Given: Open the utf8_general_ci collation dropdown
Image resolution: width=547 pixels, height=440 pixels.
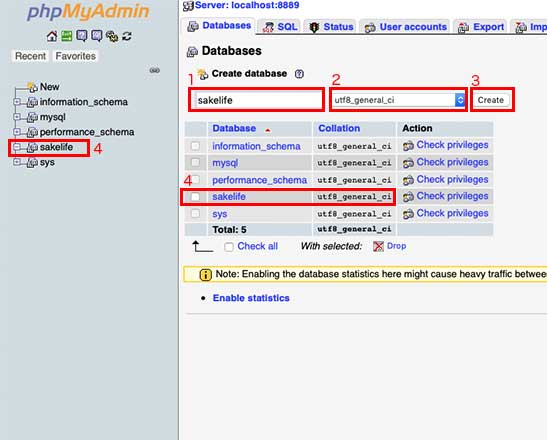Looking at the screenshot, I should [398, 100].
